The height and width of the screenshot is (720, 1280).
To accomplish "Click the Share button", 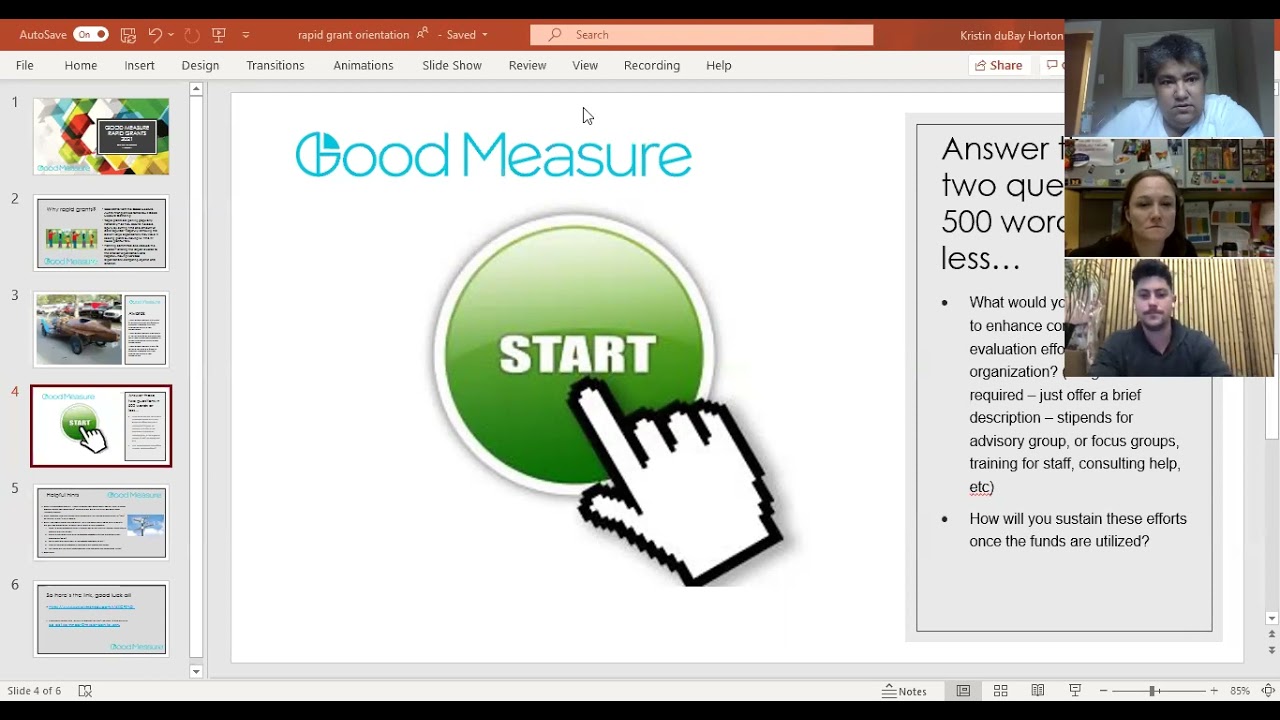I will pyautogui.click(x=998, y=65).
